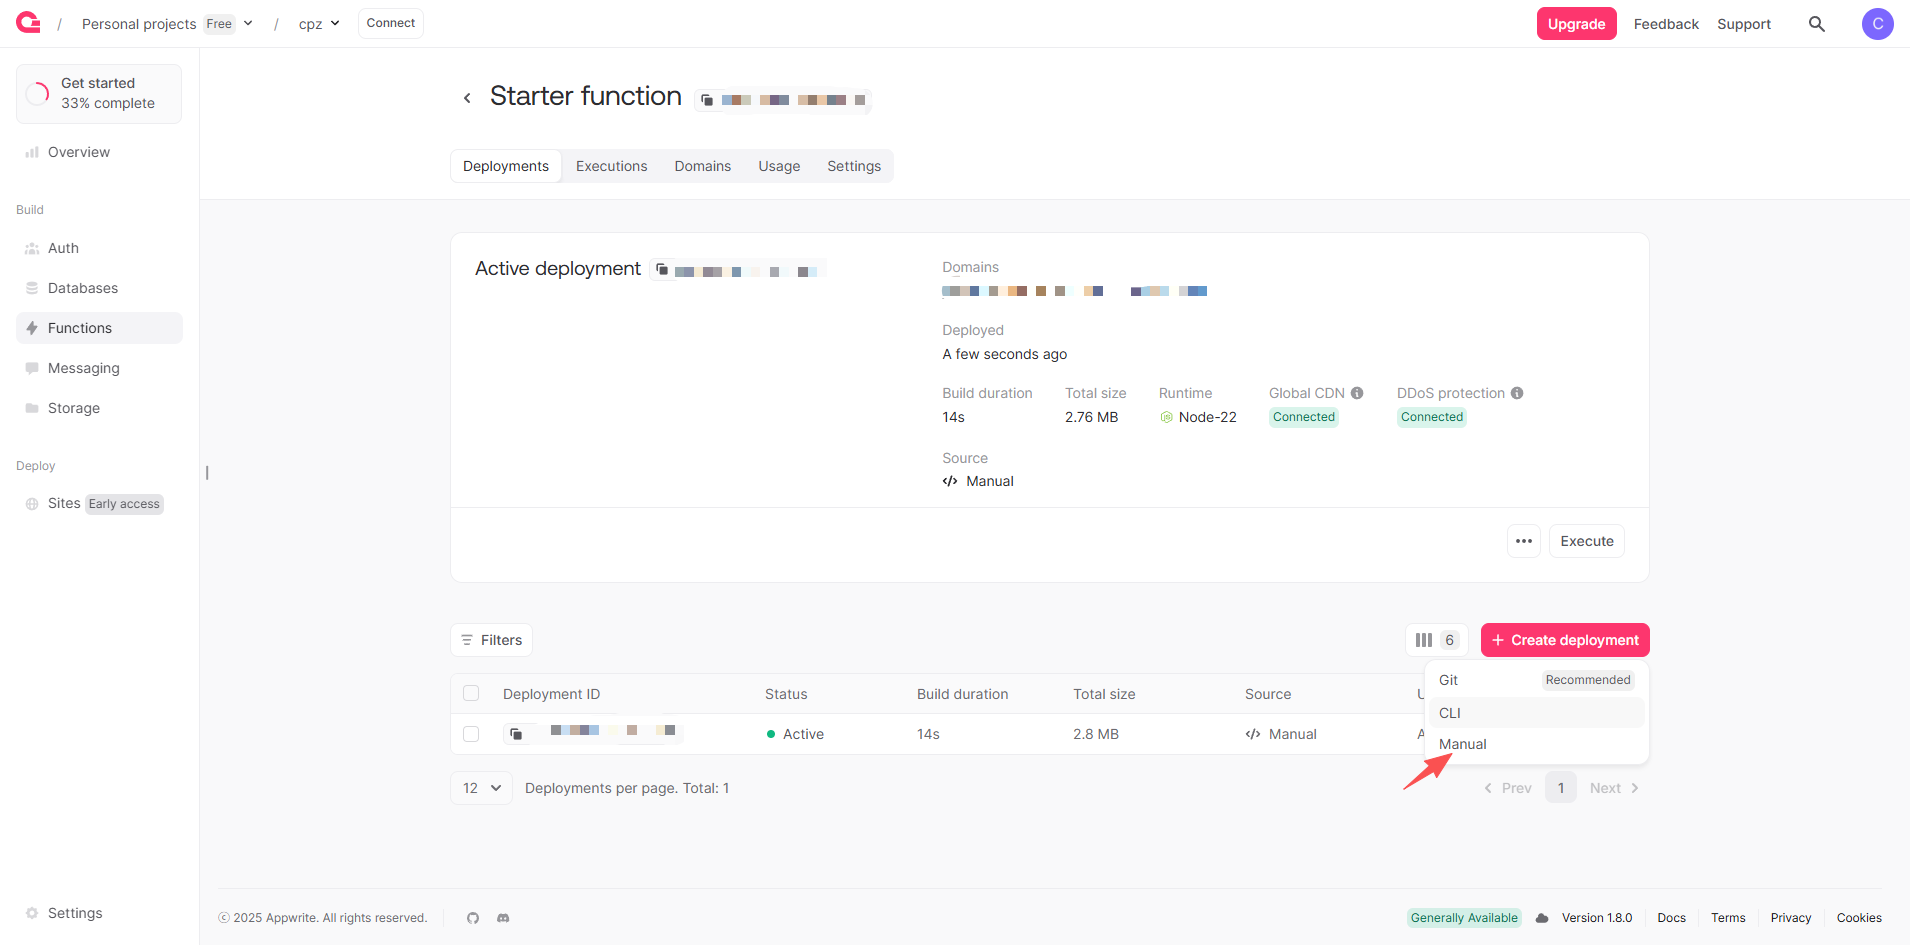The image size is (1920, 945).
Task: Show info for DDoS protection
Action: 1517,393
